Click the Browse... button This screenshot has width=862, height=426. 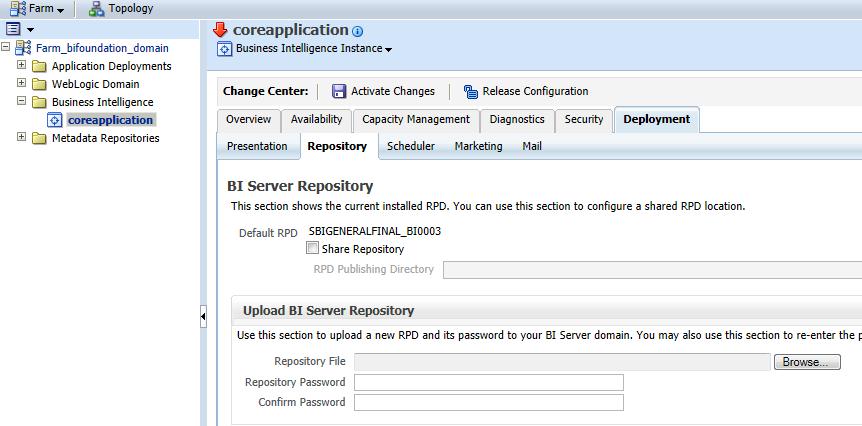click(x=807, y=362)
